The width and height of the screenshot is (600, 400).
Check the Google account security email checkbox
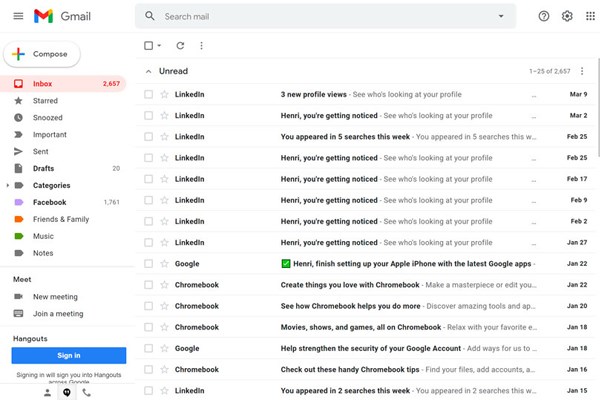coord(148,348)
